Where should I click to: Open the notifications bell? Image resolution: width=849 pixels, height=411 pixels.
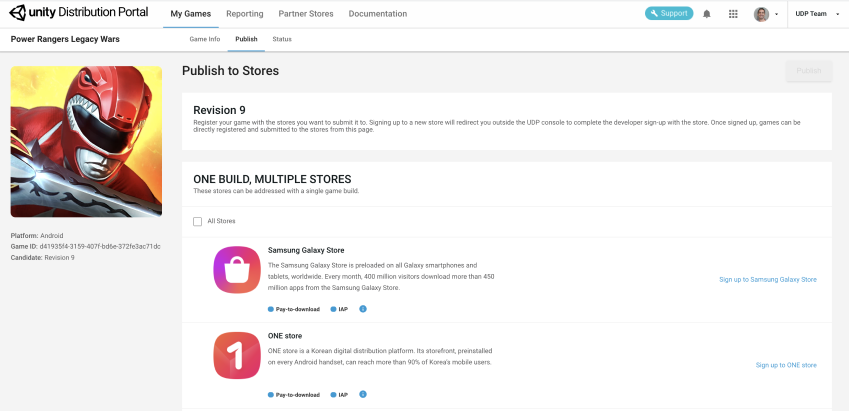point(707,14)
